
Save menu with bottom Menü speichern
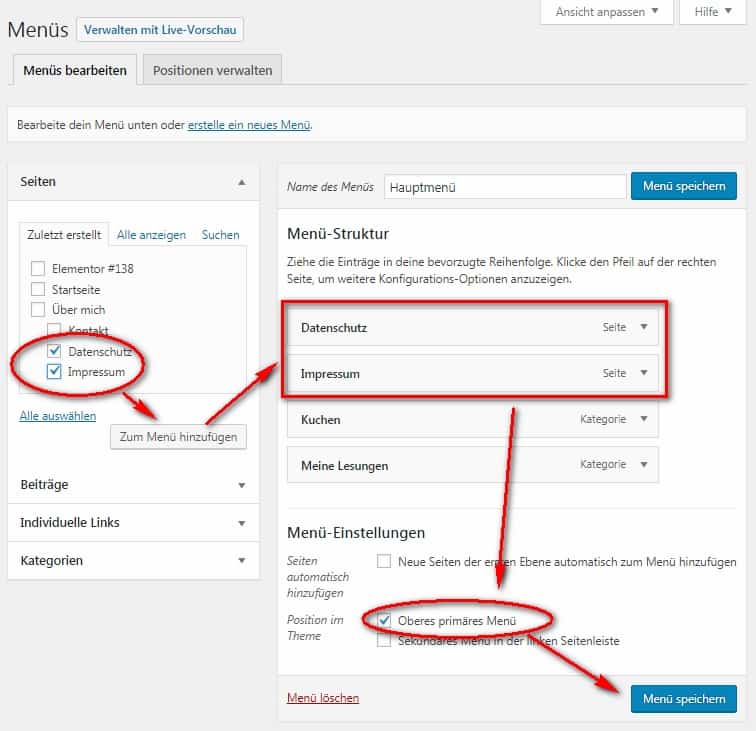coord(684,699)
